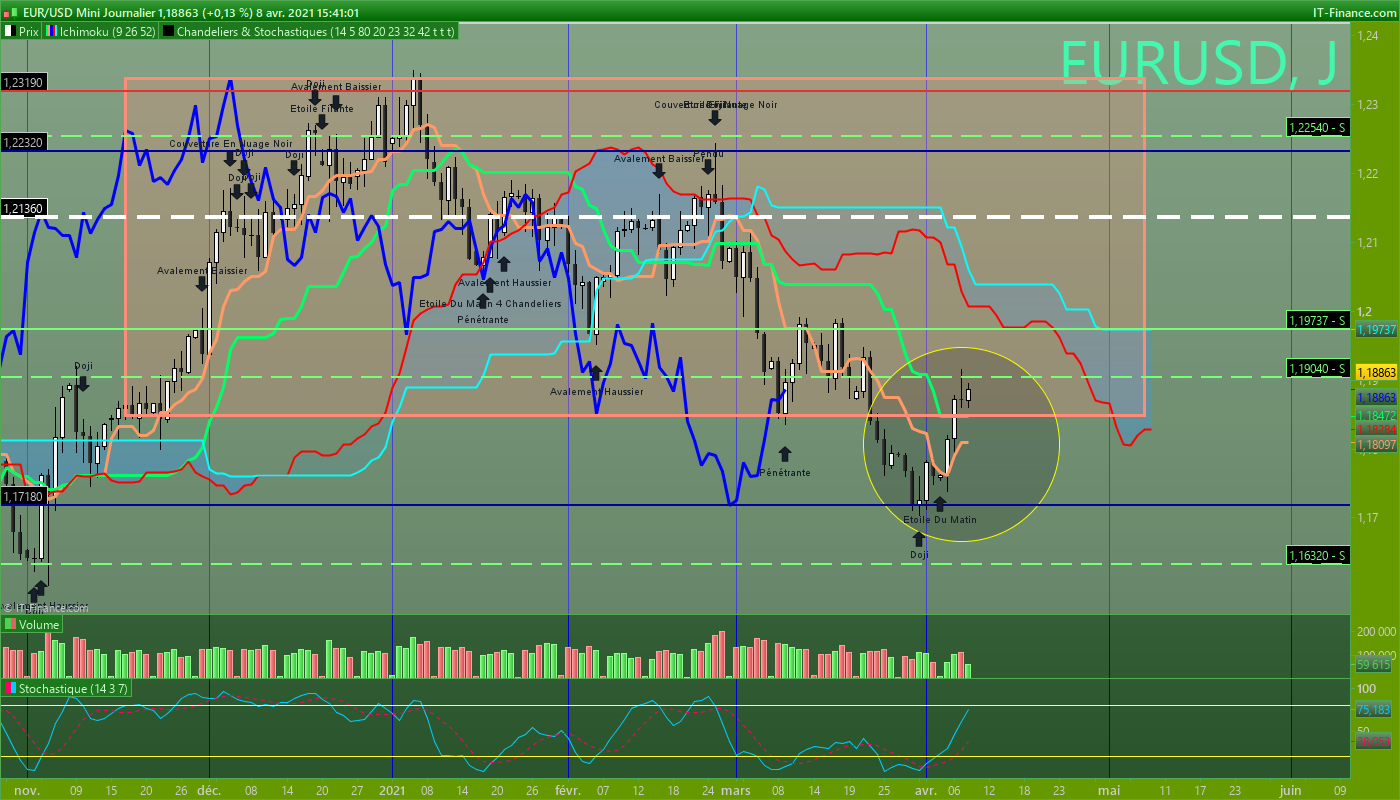Viewport: 1400px width, 800px height.
Task: Click the Etoile Filante pattern label
Action: (321, 109)
